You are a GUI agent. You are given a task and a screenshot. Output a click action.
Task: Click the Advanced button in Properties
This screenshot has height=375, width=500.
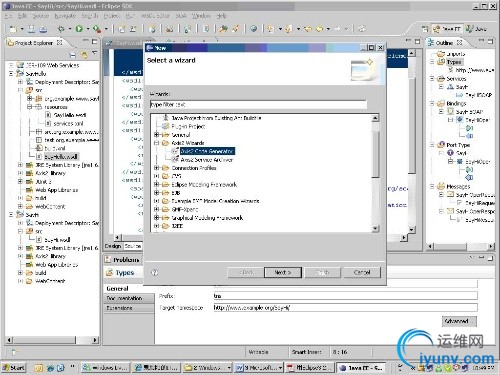coord(459,321)
